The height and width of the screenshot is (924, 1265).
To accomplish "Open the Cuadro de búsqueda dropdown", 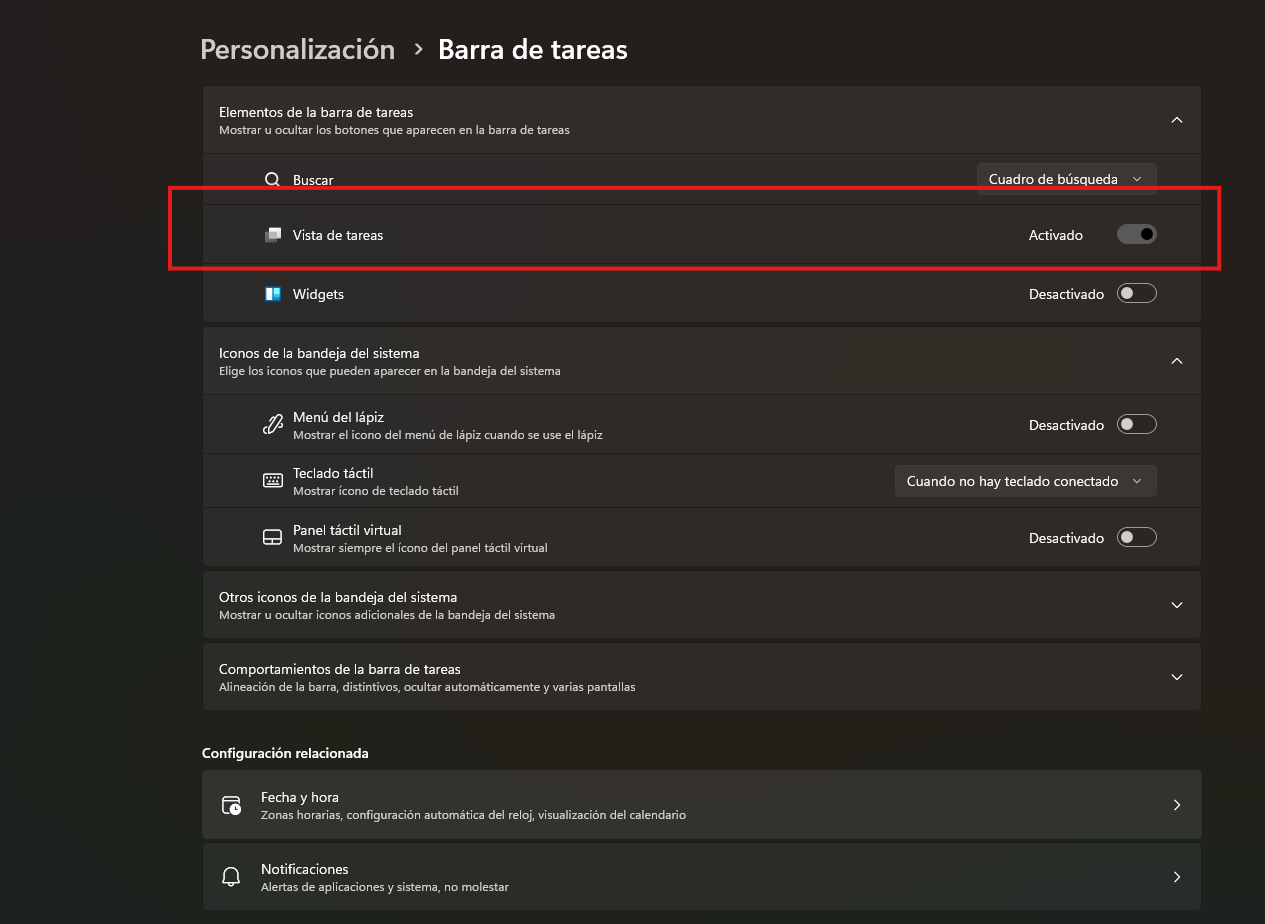I will click(1066, 180).
